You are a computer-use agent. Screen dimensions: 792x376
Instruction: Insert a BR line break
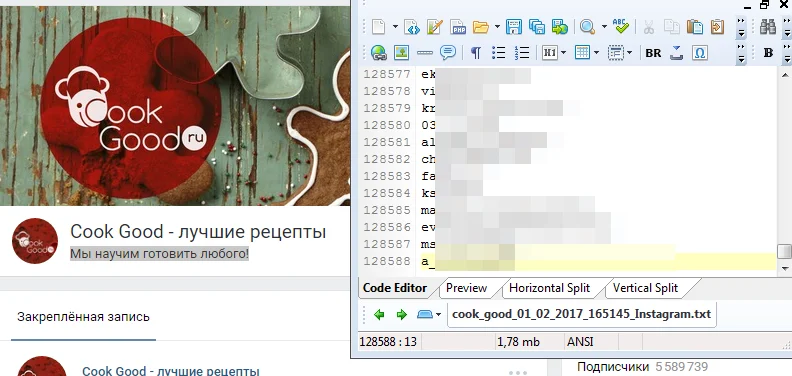pos(653,53)
